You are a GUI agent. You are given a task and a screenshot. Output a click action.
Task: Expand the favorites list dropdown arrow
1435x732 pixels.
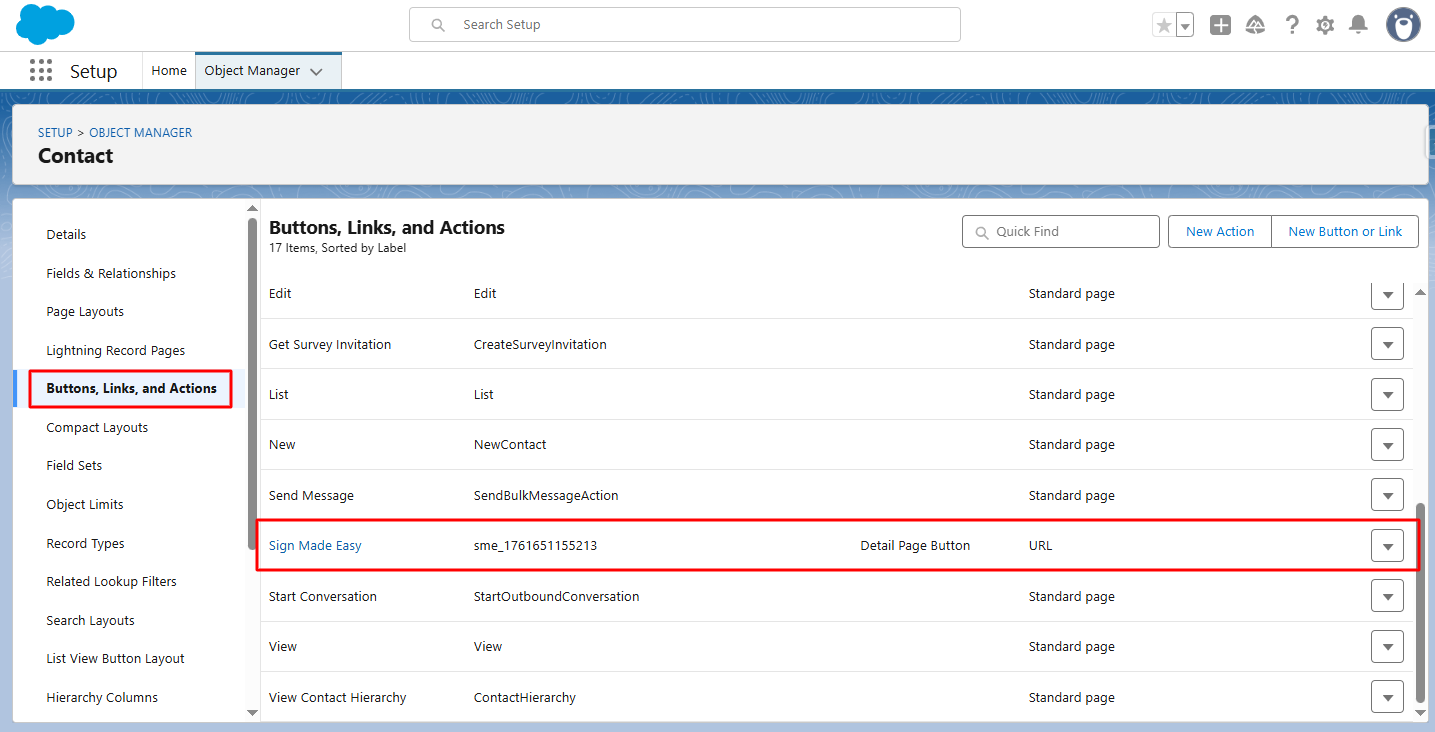(x=1185, y=26)
